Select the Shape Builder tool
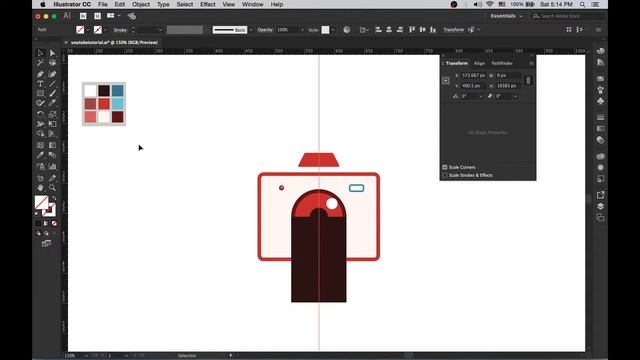Viewport: 640px width, 360px height. coord(40,134)
